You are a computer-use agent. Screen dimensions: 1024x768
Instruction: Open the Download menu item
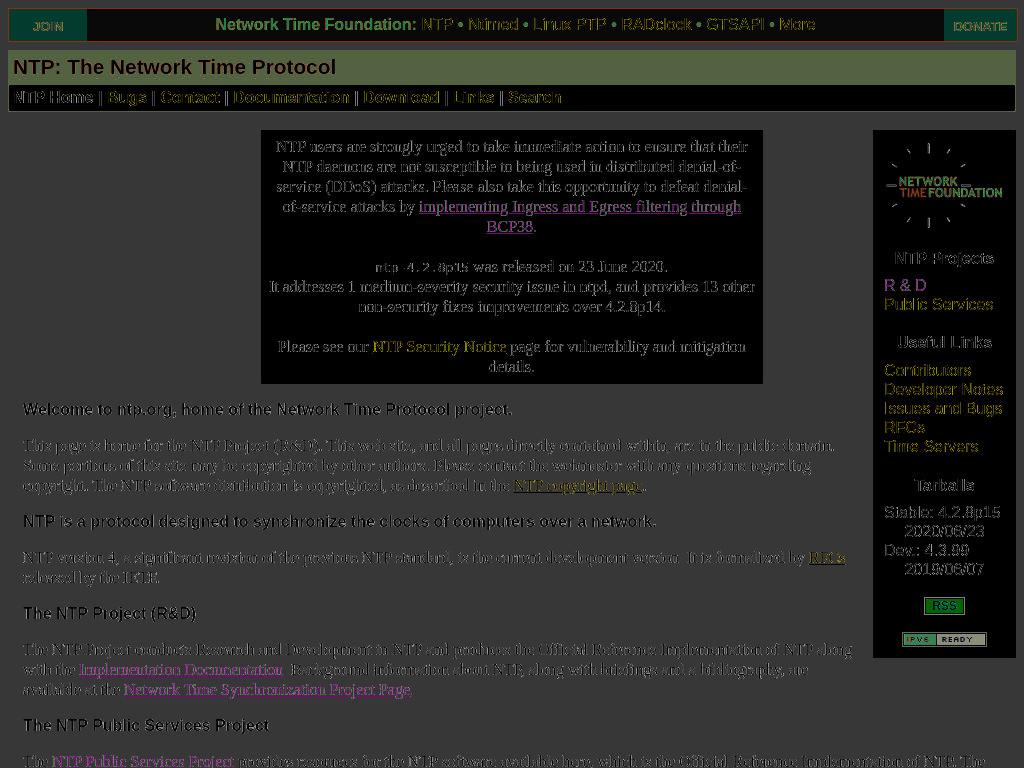click(x=401, y=97)
